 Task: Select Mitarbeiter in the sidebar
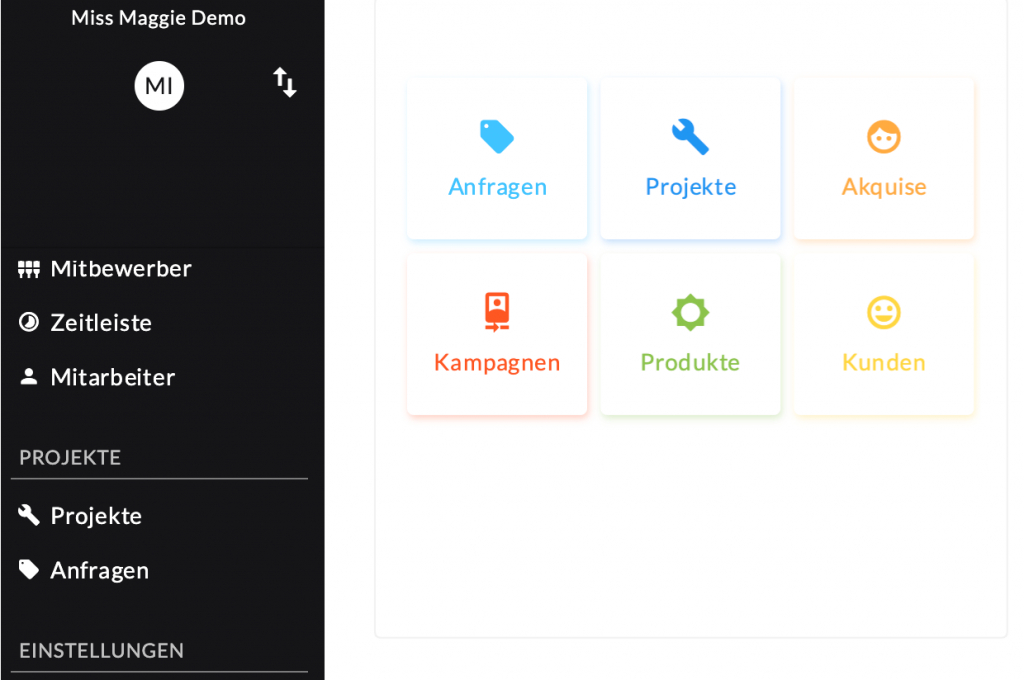pyautogui.click(x=113, y=377)
